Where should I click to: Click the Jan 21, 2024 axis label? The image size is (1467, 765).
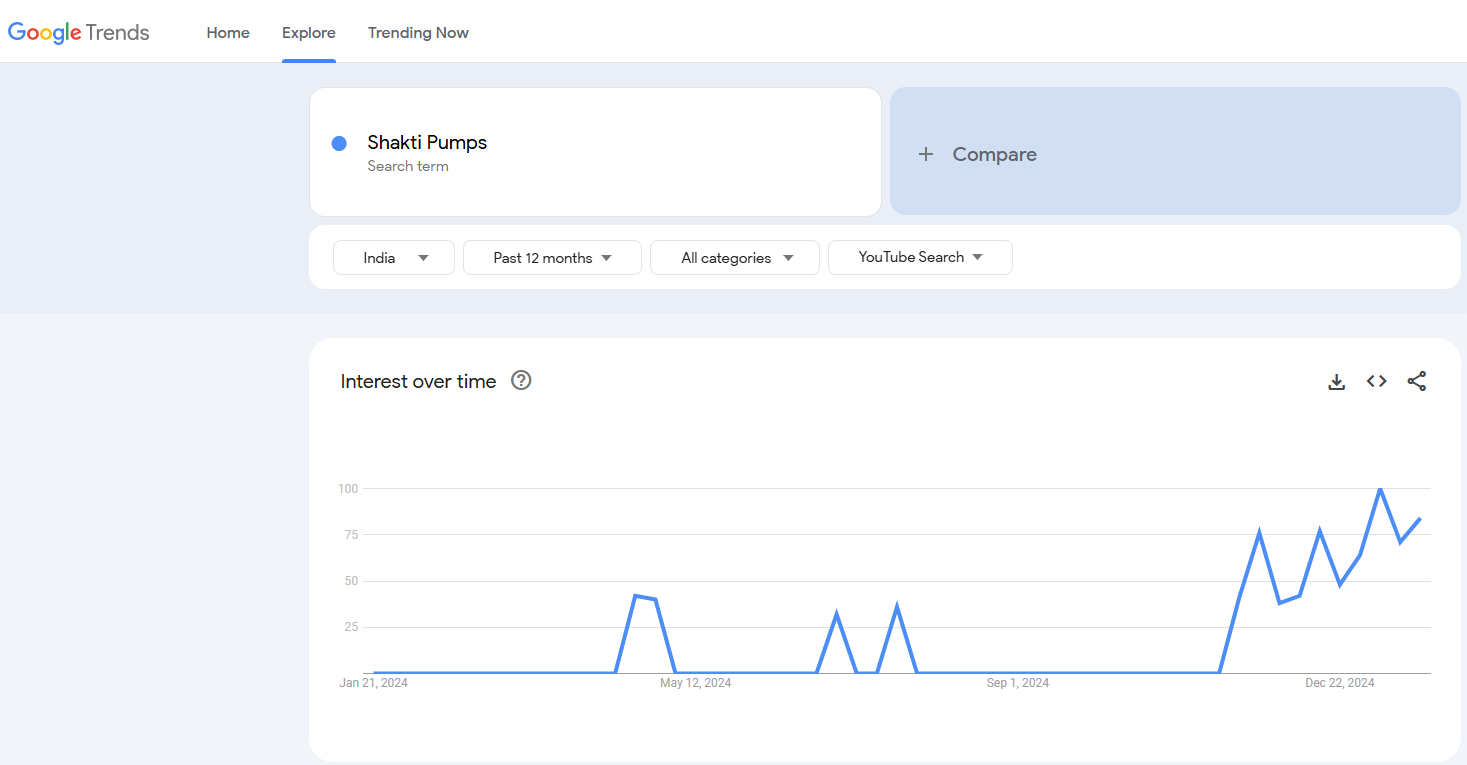pos(374,683)
